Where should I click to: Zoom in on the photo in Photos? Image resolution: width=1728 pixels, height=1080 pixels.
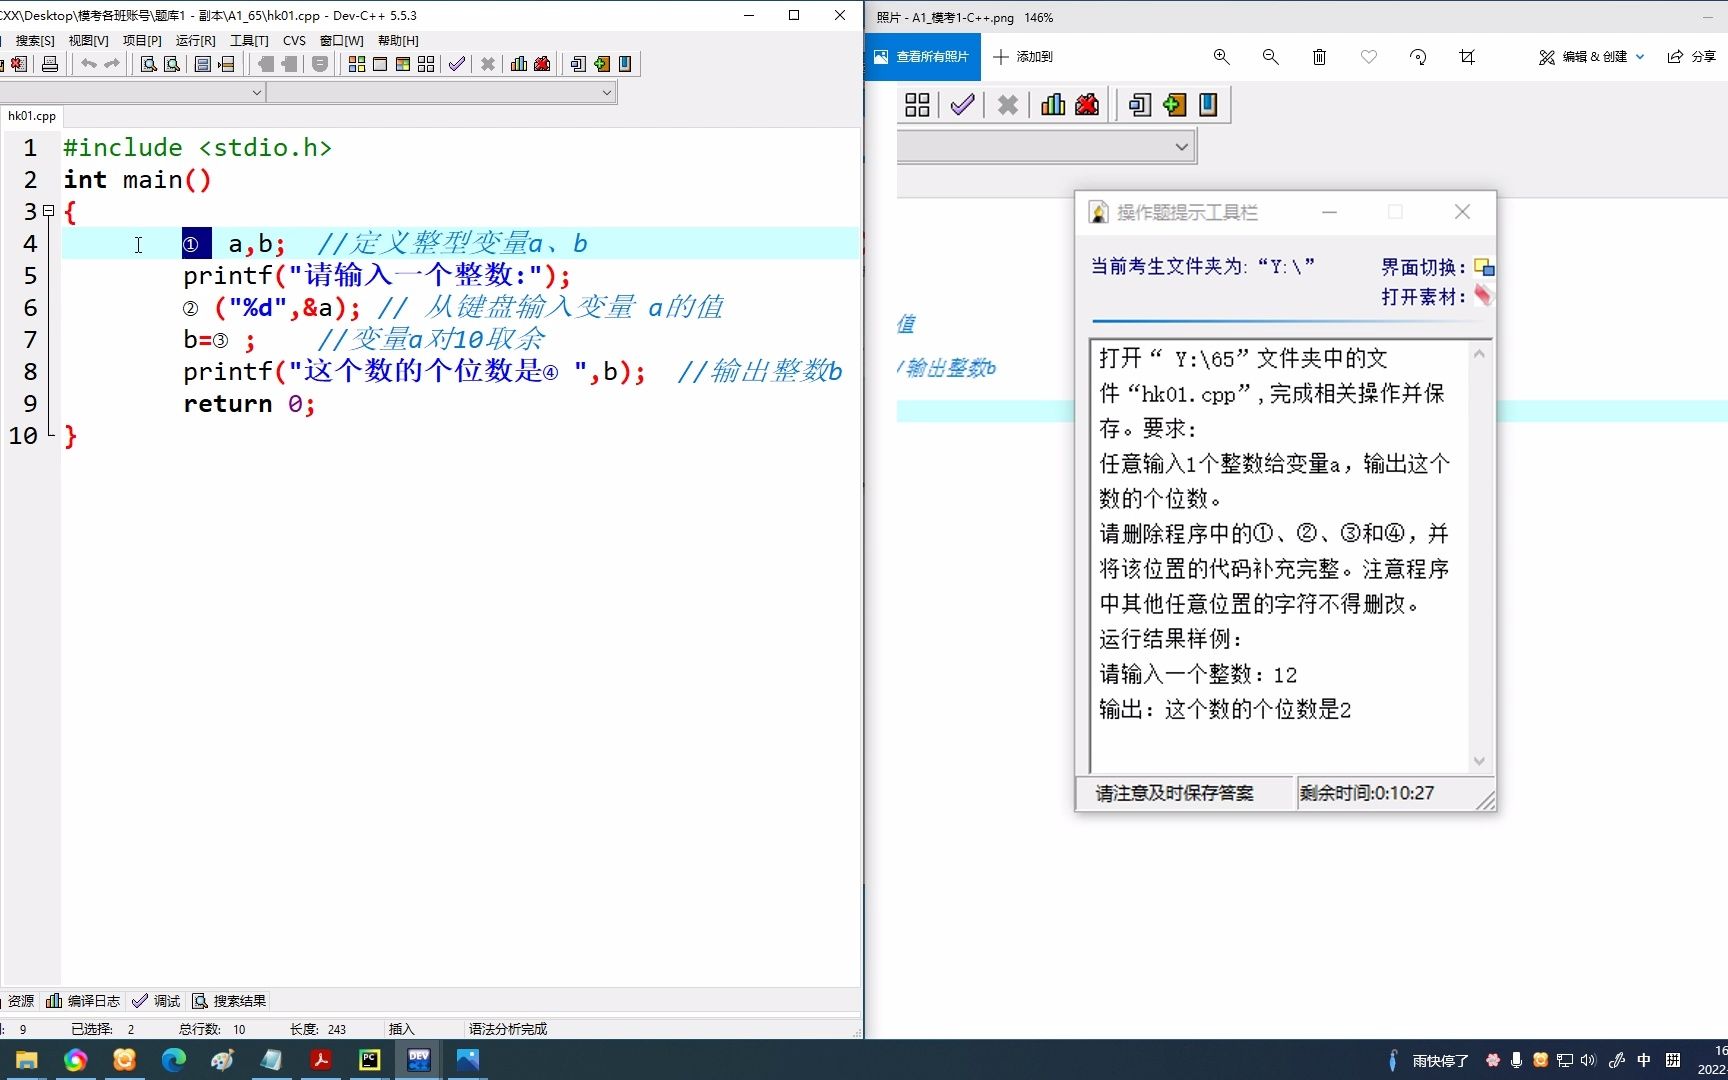point(1221,57)
